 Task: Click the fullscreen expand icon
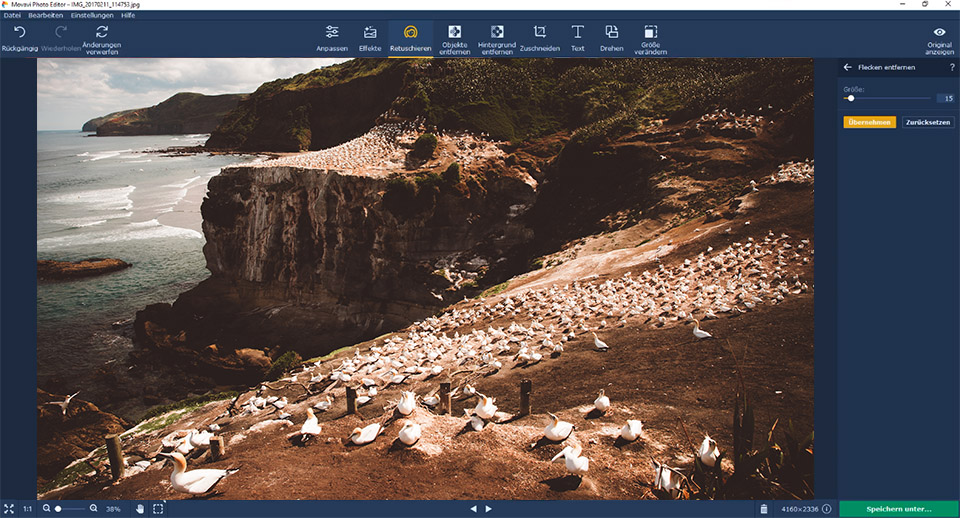[9, 509]
